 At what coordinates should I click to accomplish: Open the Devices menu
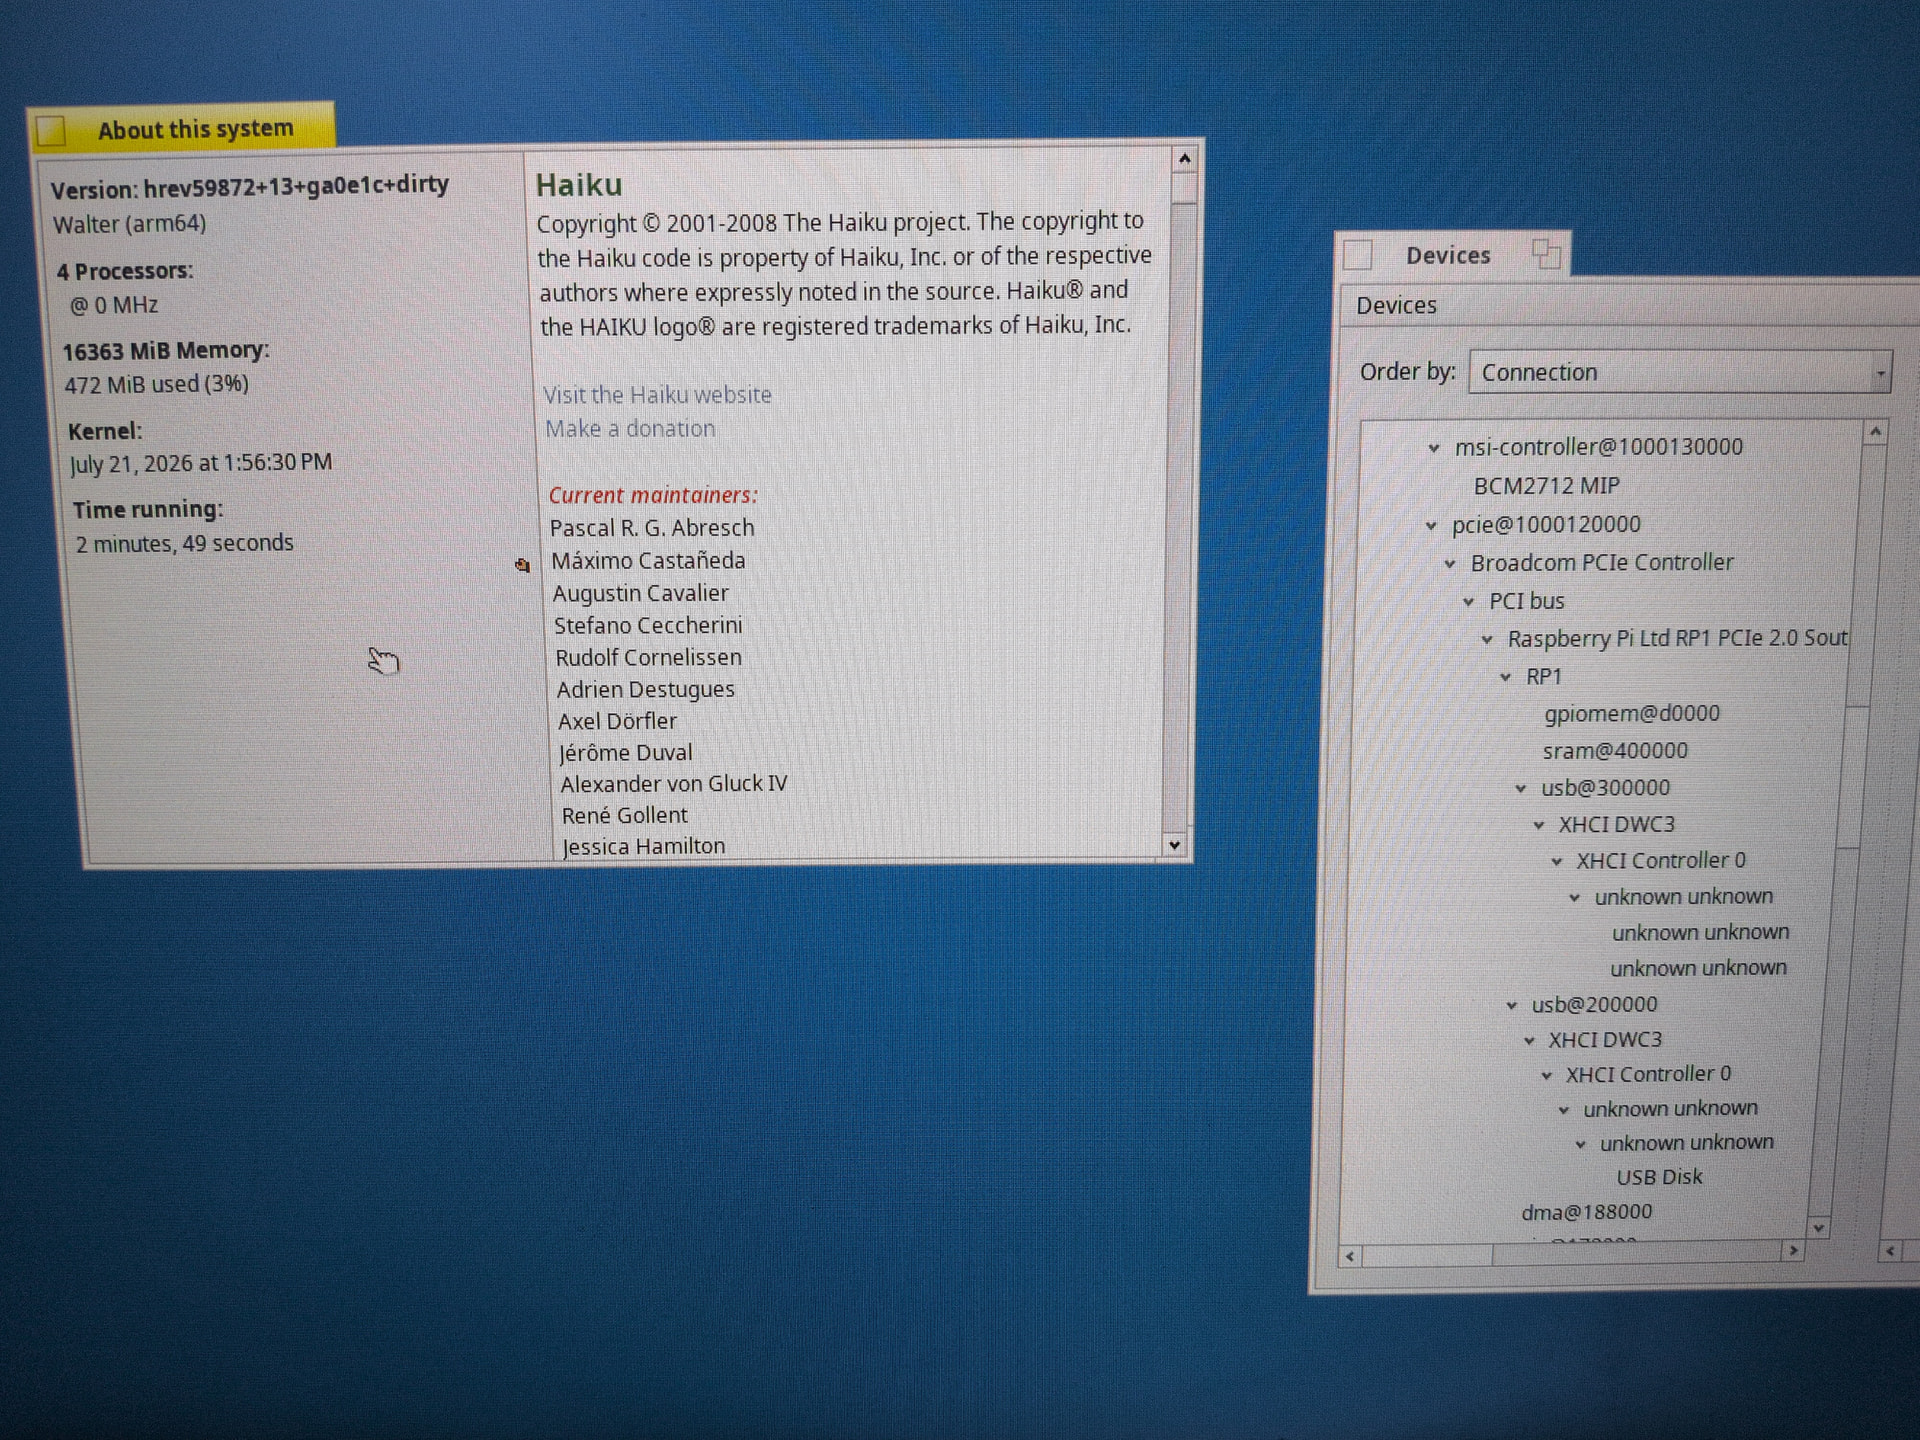click(x=1396, y=306)
